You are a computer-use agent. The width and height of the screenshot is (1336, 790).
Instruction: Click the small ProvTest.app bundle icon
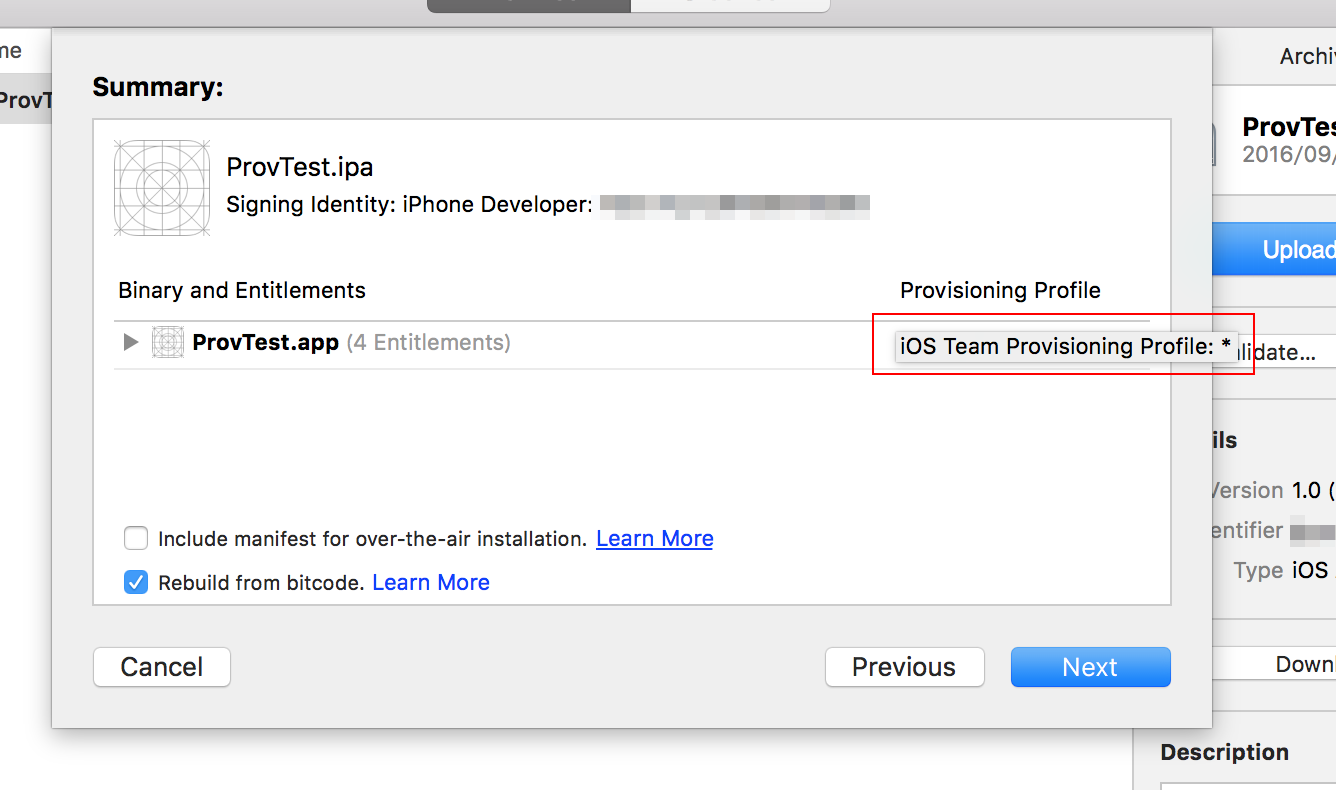pyautogui.click(x=168, y=342)
